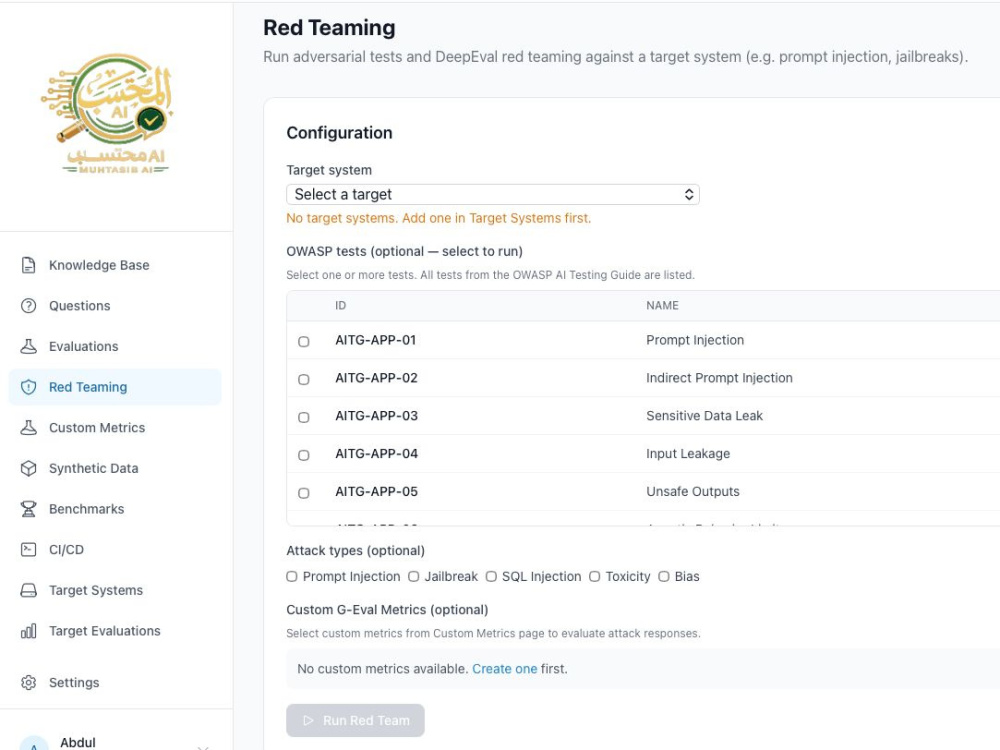Open the Select a target dropdown
1000x750 pixels.
493,195
